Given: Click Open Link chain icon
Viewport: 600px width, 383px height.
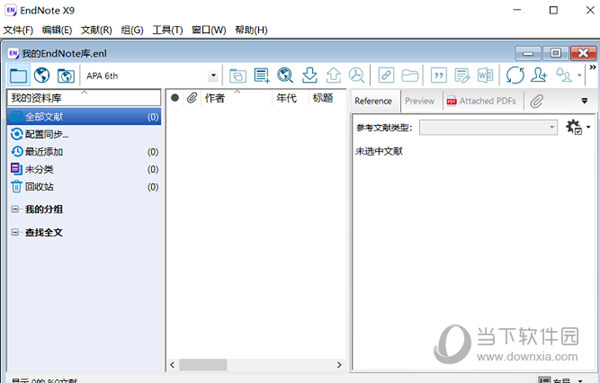Looking at the screenshot, I should click(x=386, y=75).
